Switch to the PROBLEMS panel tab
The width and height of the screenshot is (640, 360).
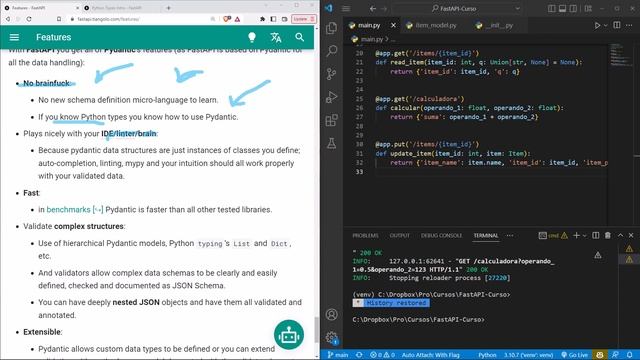click(x=365, y=236)
